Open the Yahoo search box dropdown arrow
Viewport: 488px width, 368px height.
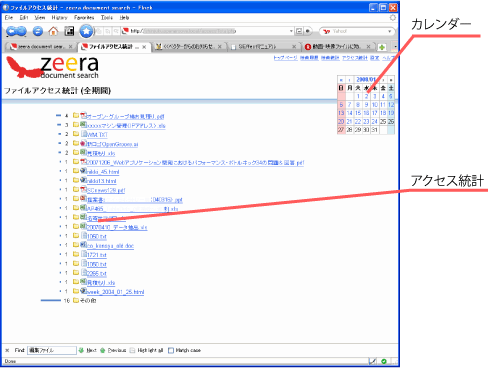(389, 31)
